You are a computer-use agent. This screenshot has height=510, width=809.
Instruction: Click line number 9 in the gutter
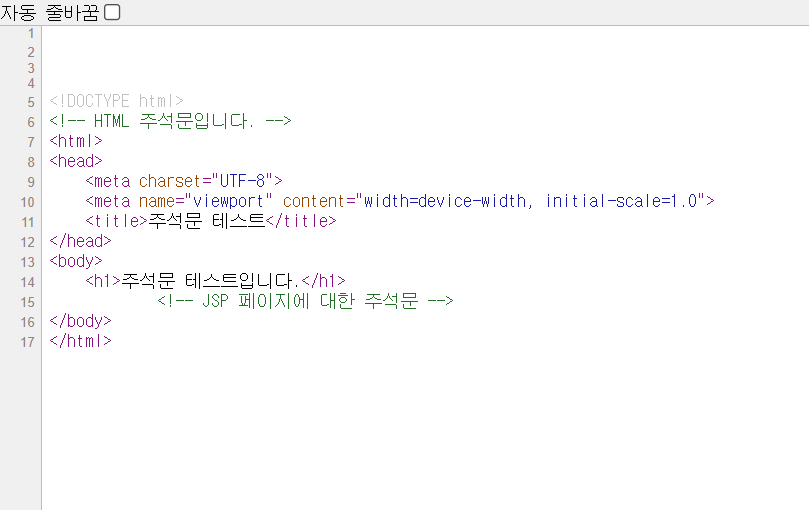pyautogui.click(x=31, y=182)
